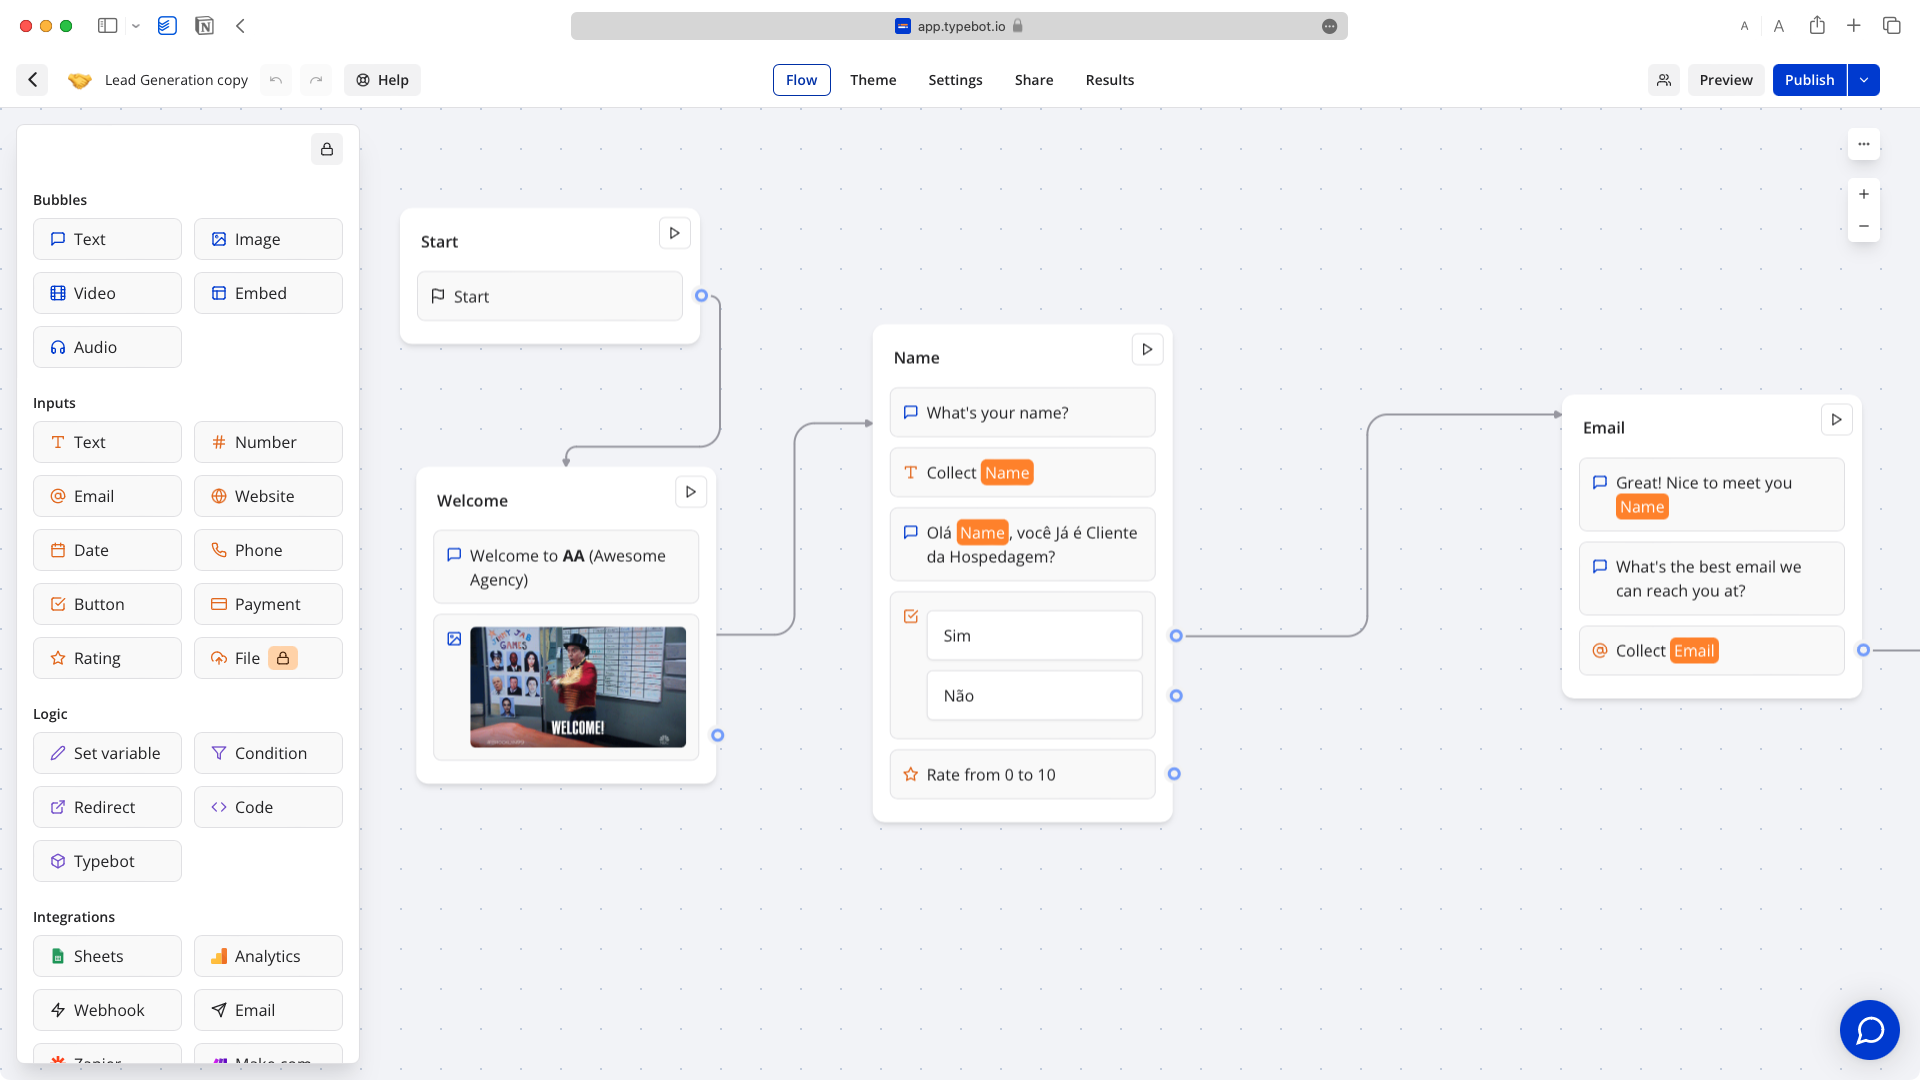The height and width of the screenshot is (1080, 1920).
Task: Click the Sheets integration icon
Action: [x=58, y=956]
